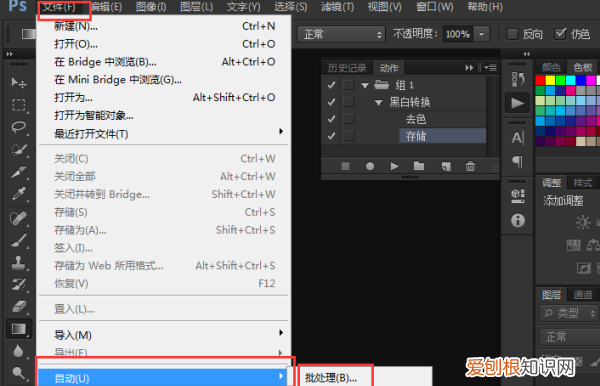Select the Gradient tool
The height and width of the screenshot is (386, 600).
(x=18, y=329)
